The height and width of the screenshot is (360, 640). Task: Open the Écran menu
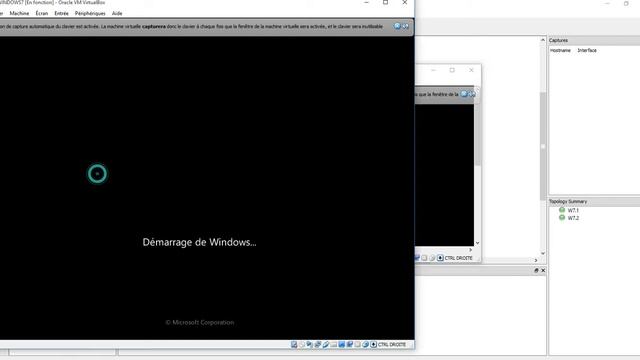pyautogui.click(x=41, y=13)
